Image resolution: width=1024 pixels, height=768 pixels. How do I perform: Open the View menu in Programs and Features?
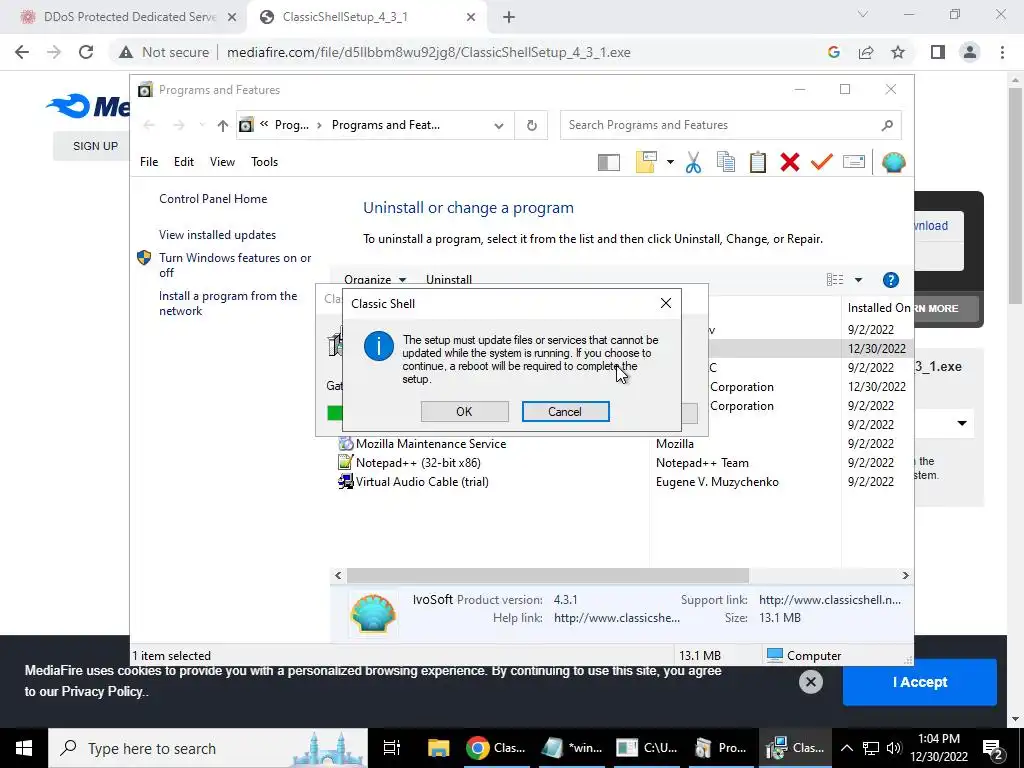click(222, 162)
